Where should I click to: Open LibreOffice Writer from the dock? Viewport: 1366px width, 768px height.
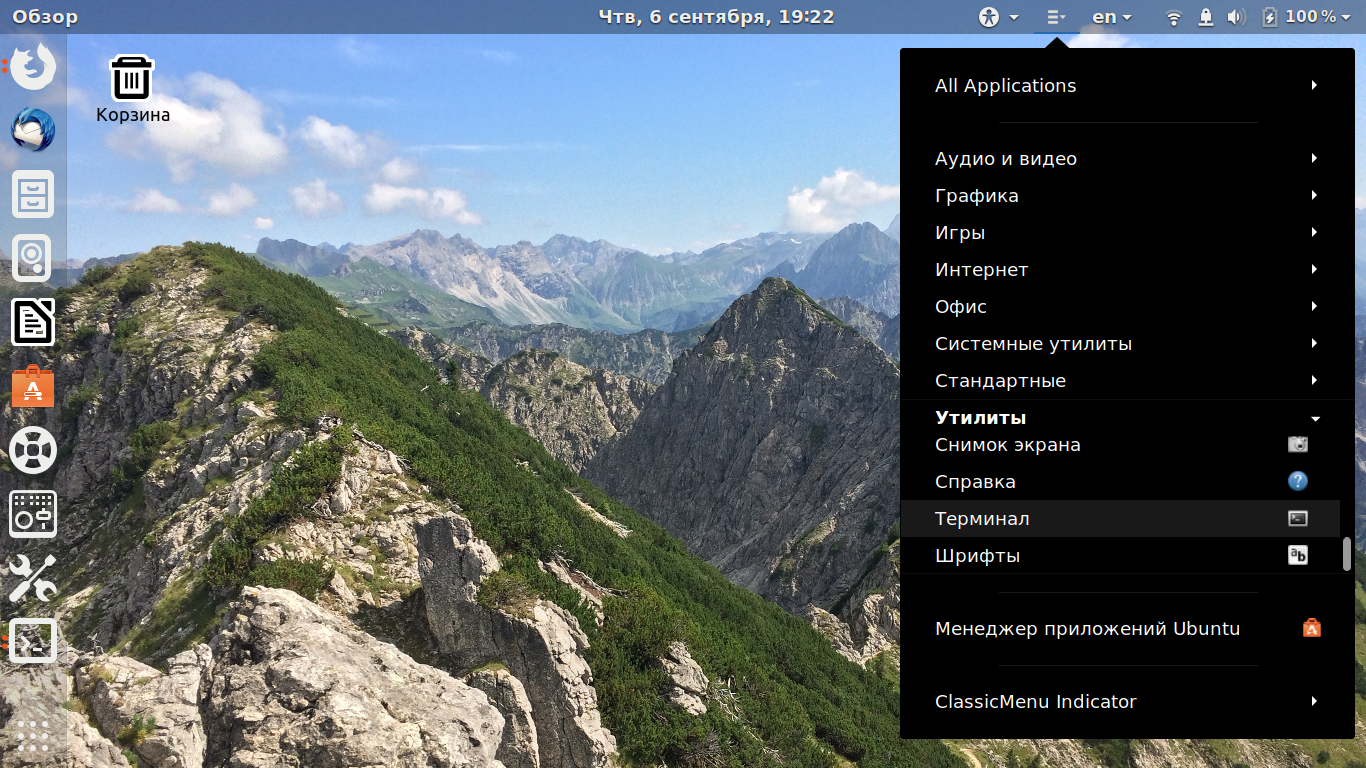tap(33, 322)
